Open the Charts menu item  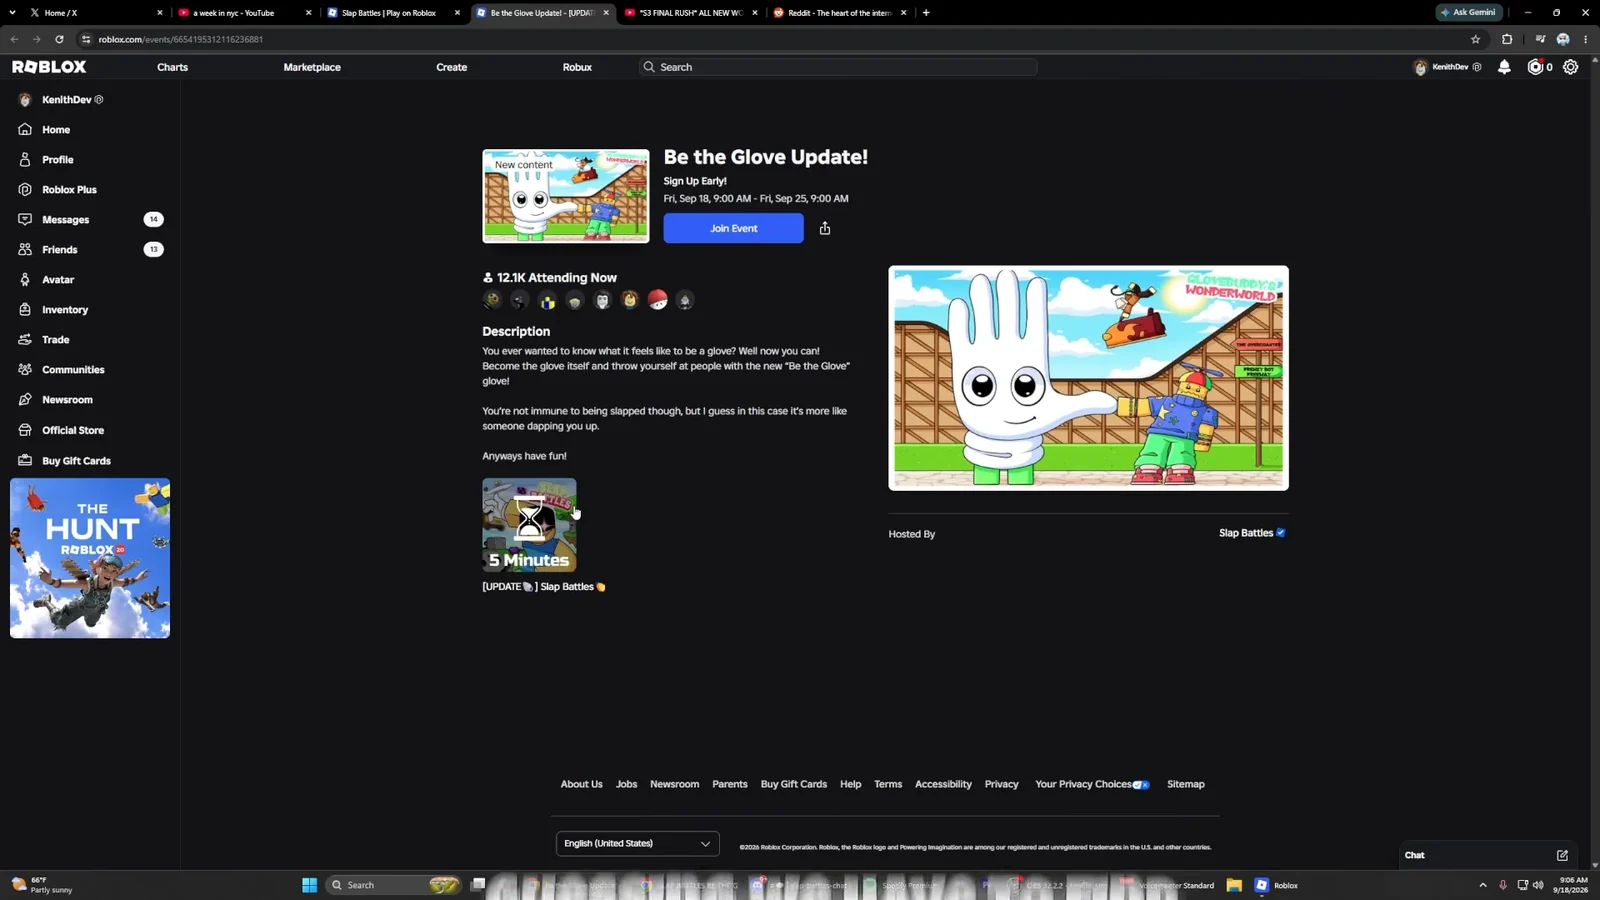click(172, 67)
